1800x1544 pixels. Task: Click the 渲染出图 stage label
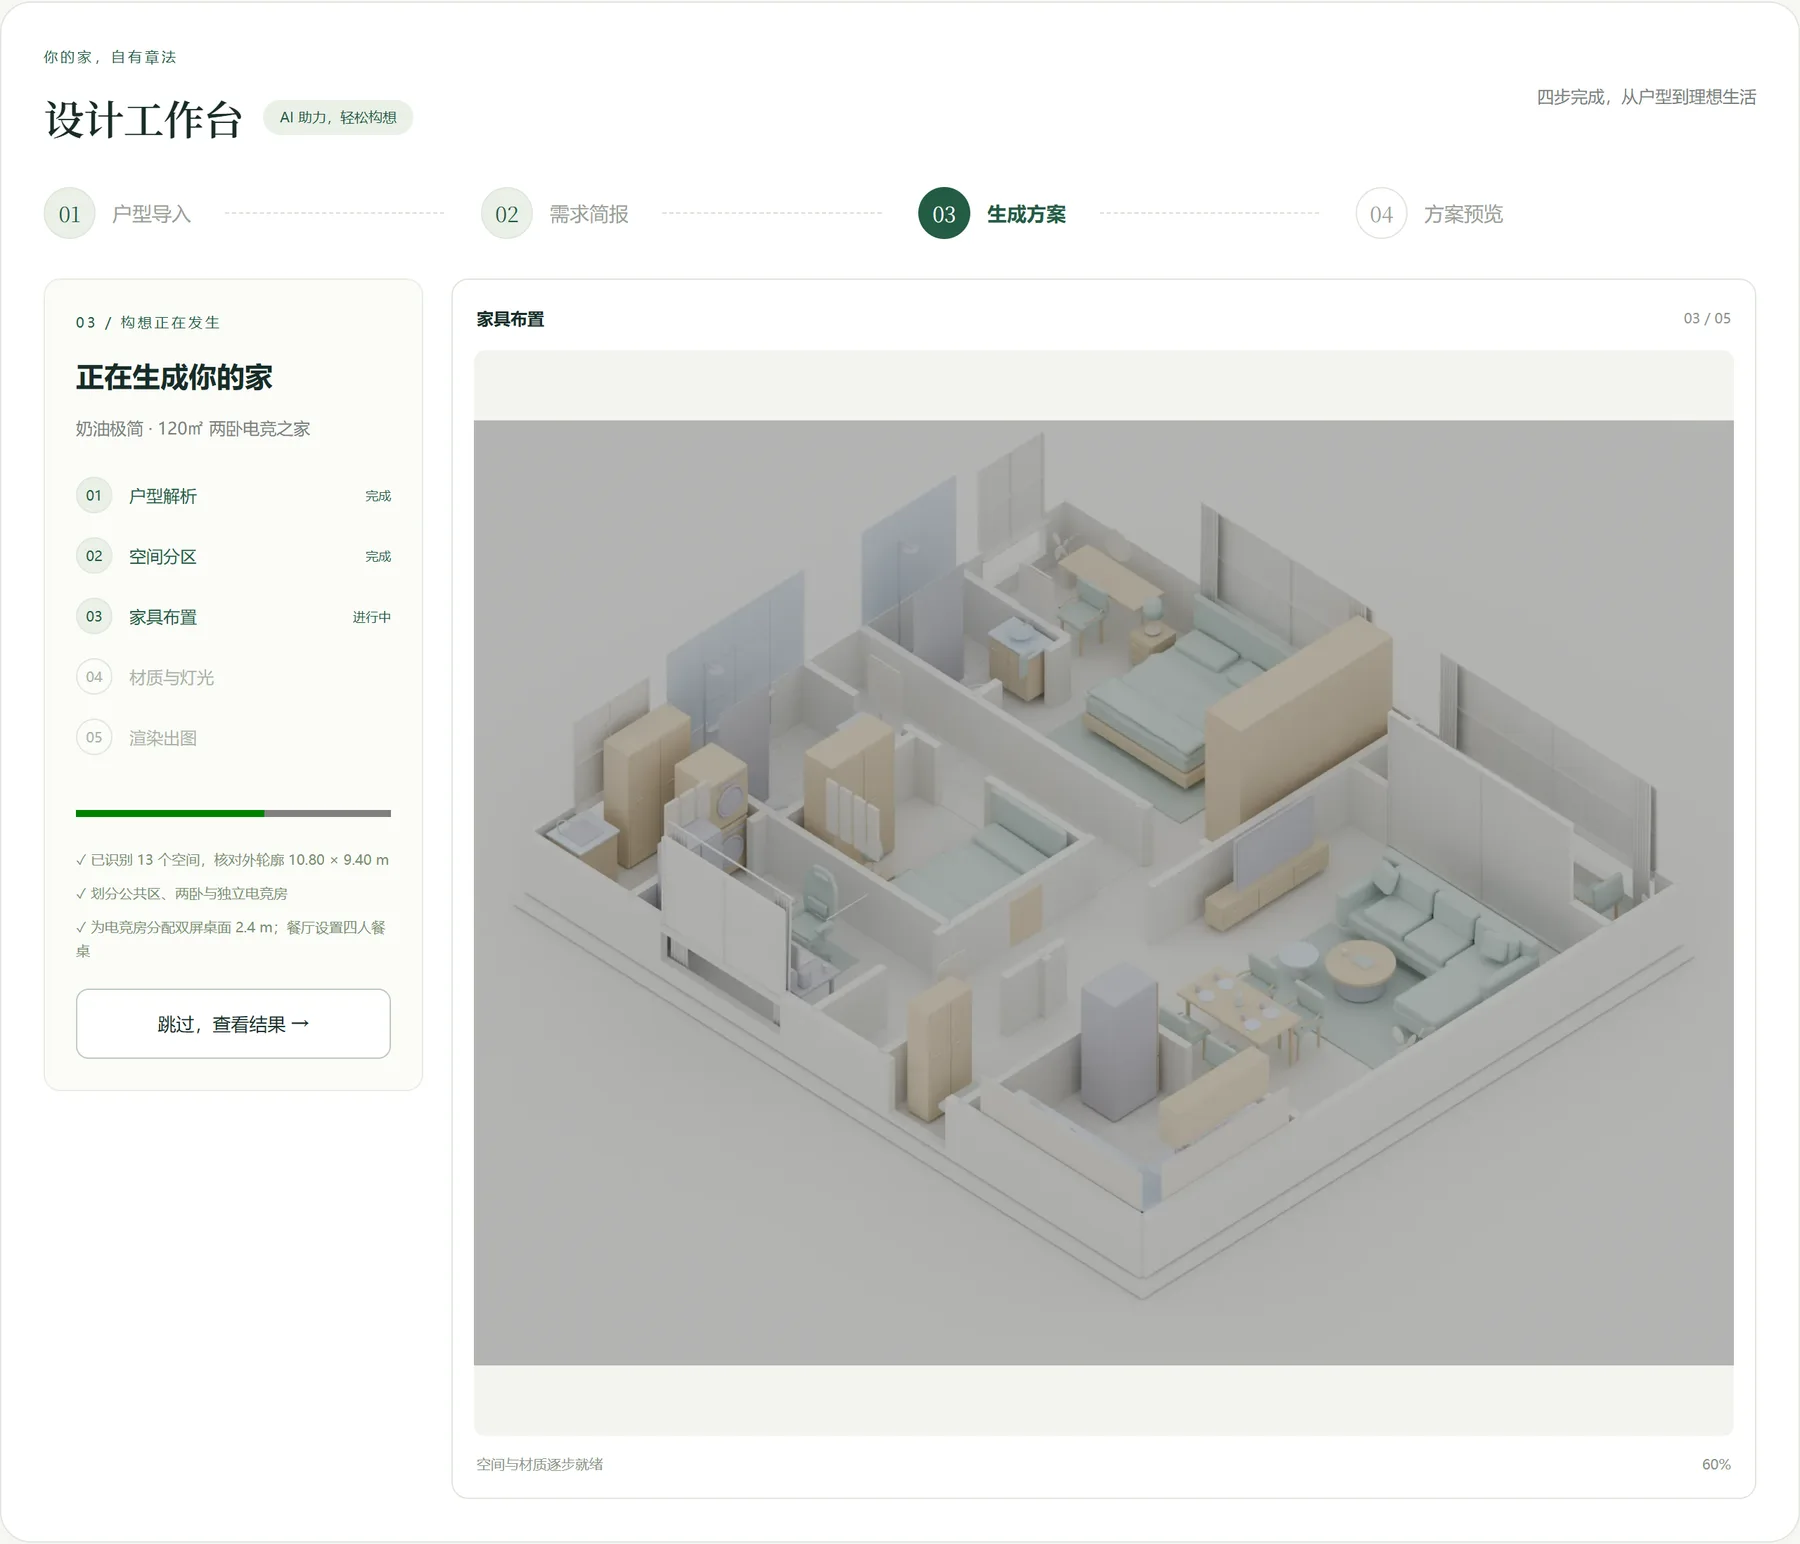click(x=163, y=738)
